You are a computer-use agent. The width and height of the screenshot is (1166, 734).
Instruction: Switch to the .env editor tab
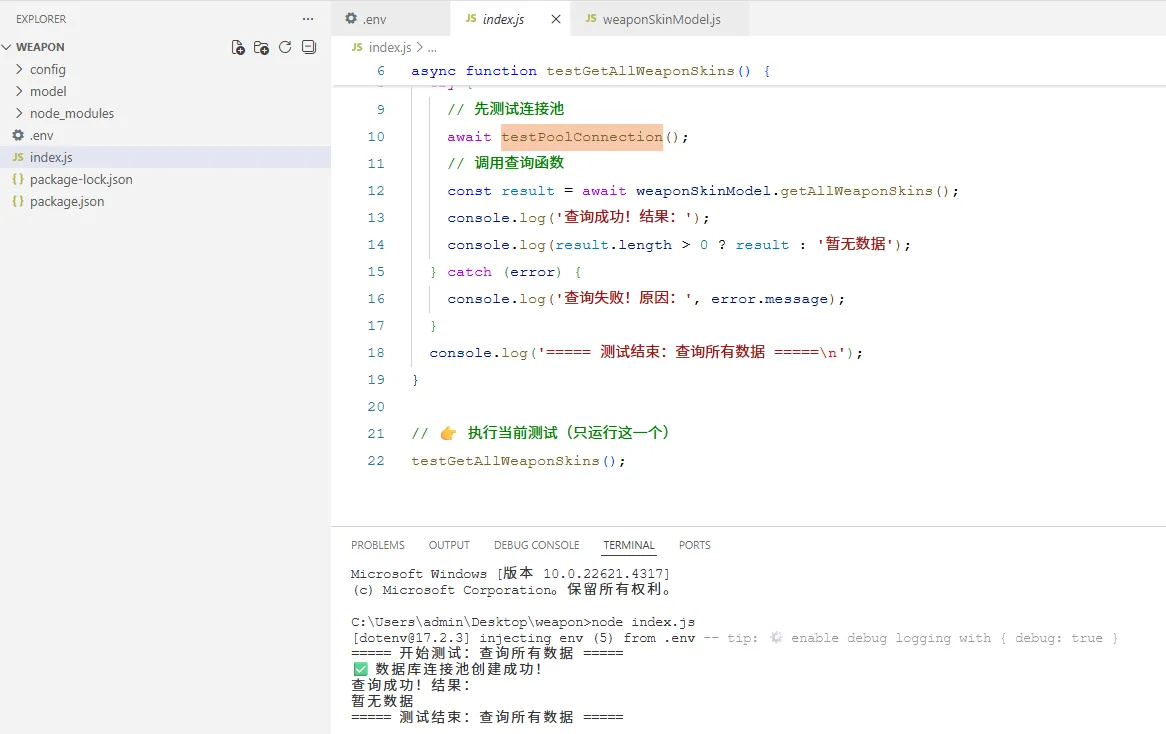390,19
